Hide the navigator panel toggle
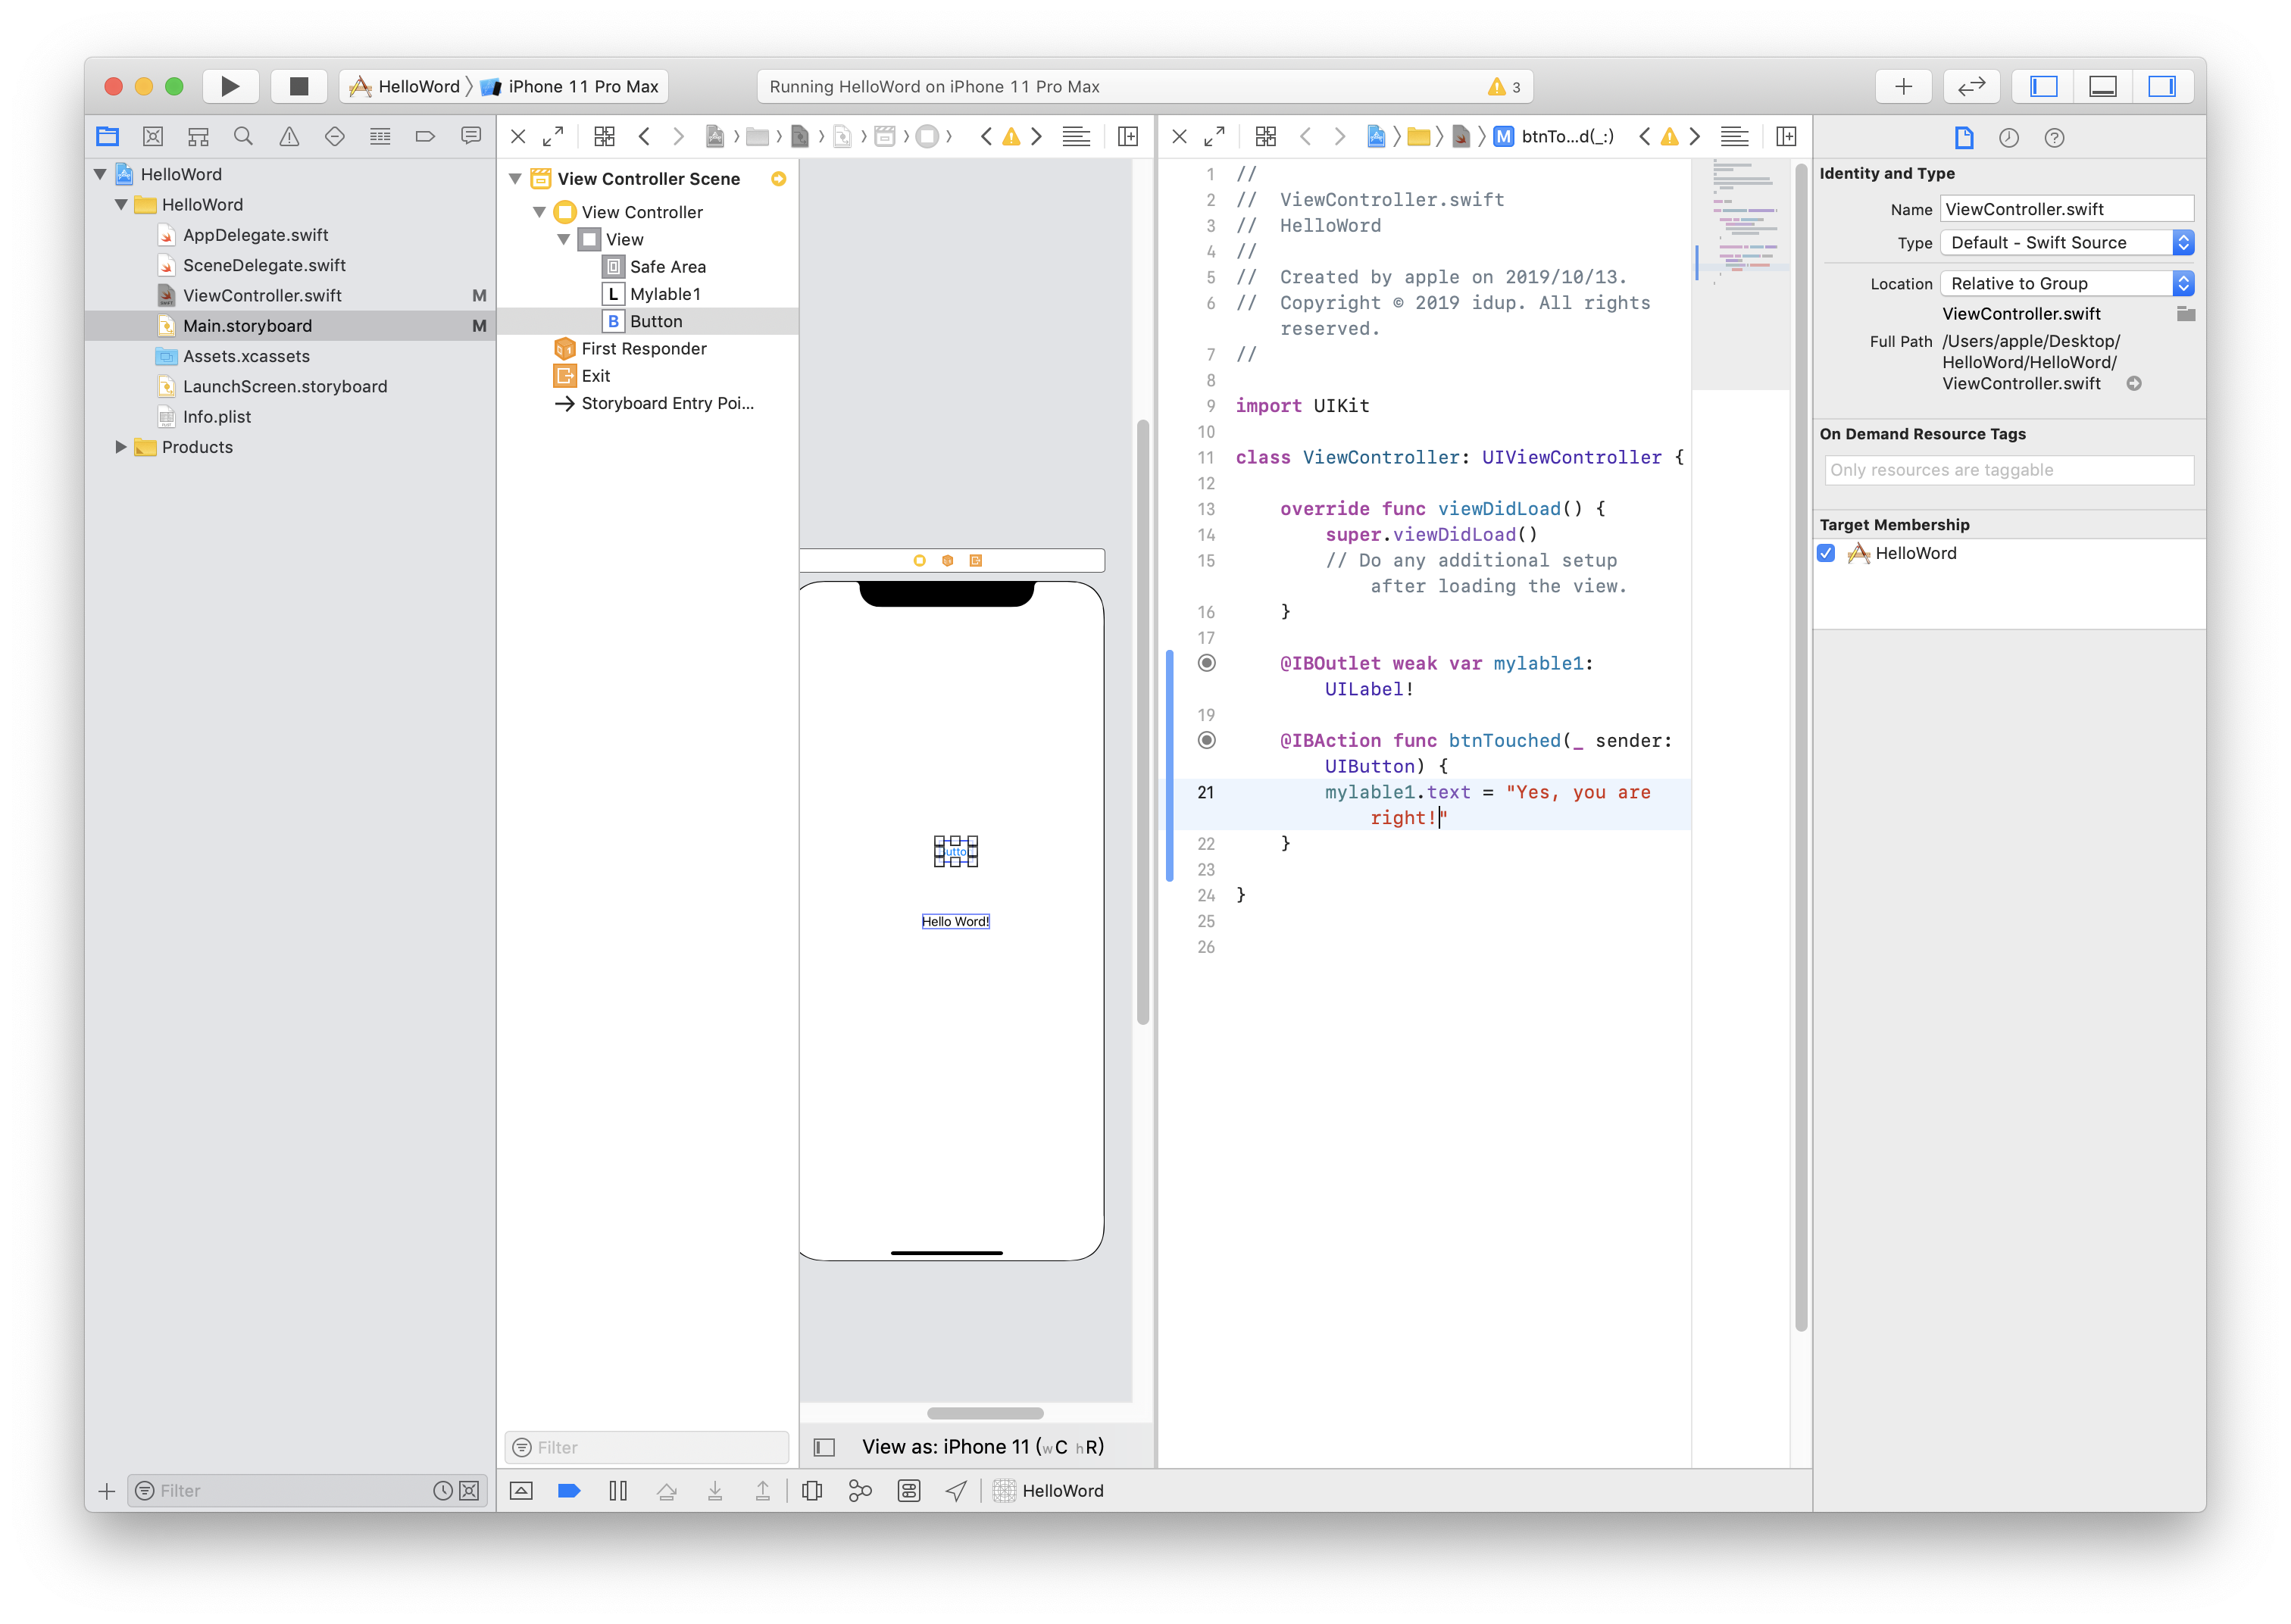 click(x=2043, y=86)
